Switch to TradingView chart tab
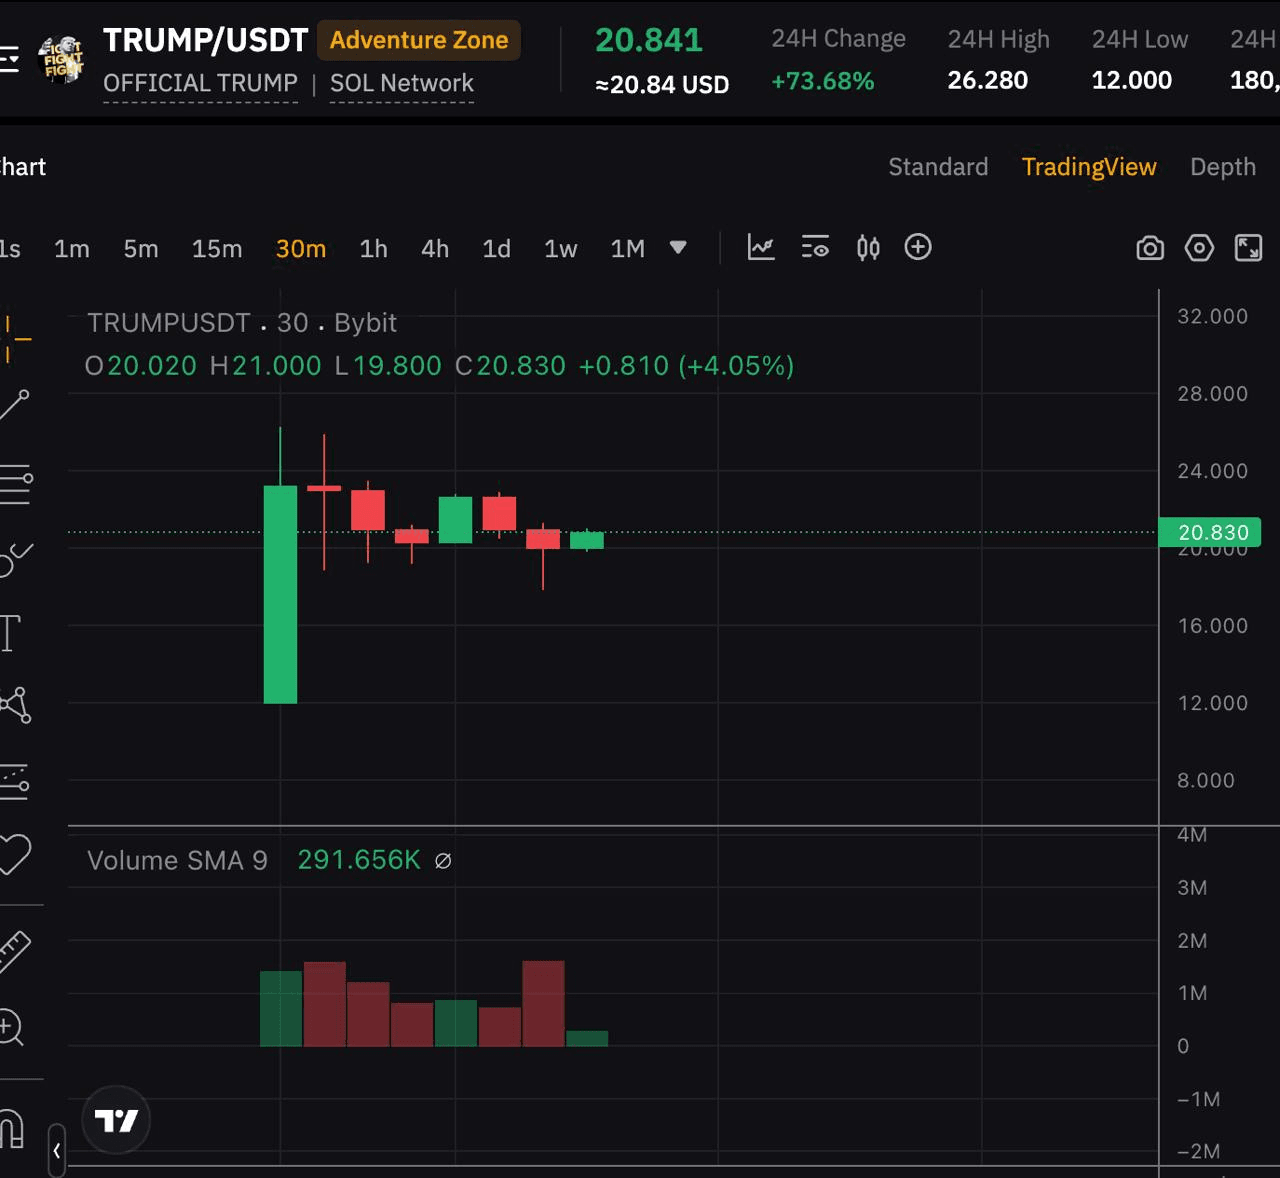 pos(1089,167)
